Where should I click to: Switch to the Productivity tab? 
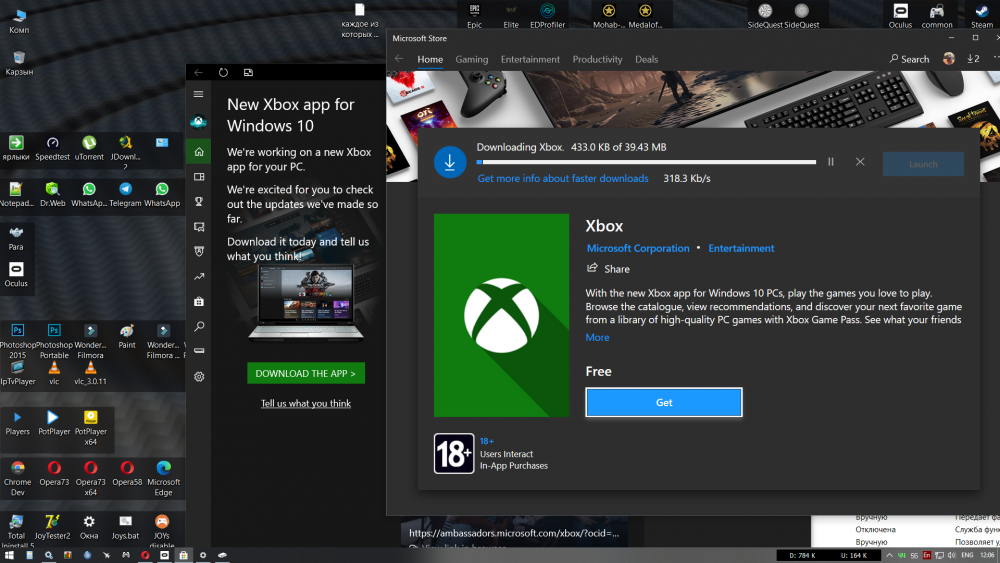tap(597, 59)
